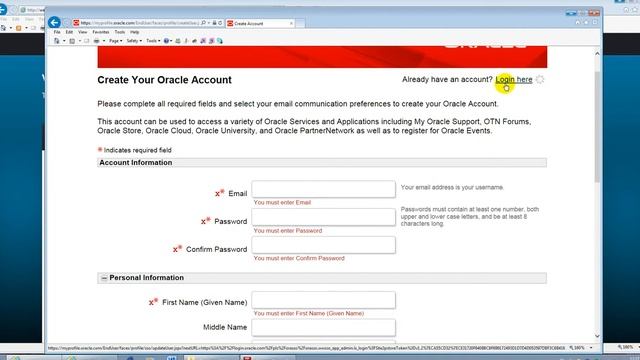Click the lock security icon in address bar
This screenshot has width=640, height=360.
214,23
